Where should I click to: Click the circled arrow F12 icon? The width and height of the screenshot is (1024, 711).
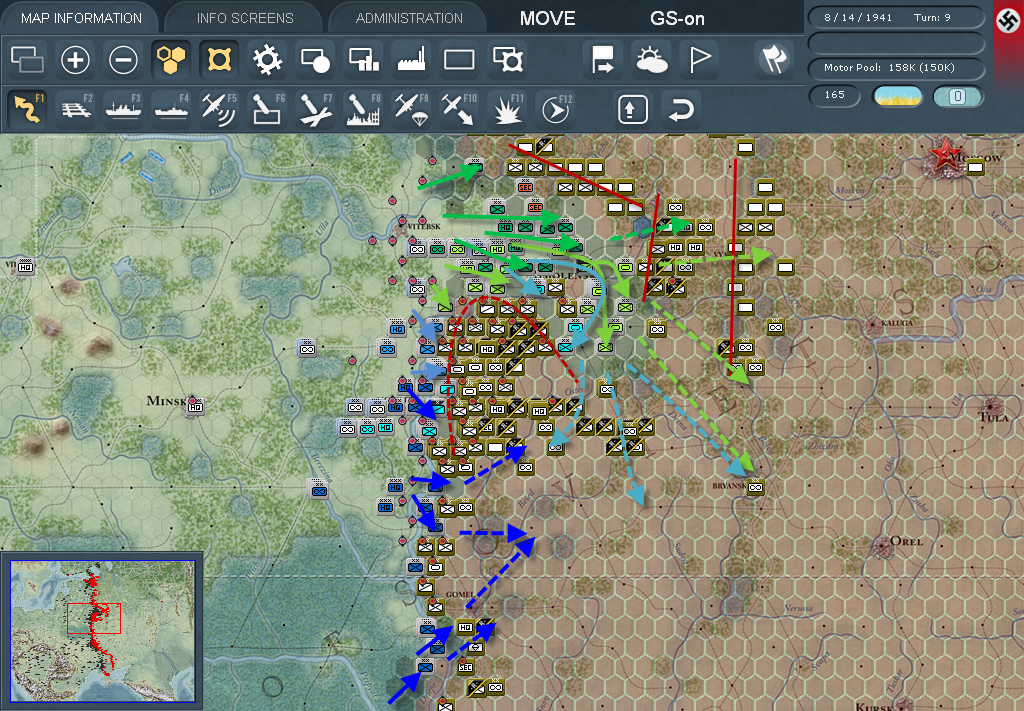556,108
